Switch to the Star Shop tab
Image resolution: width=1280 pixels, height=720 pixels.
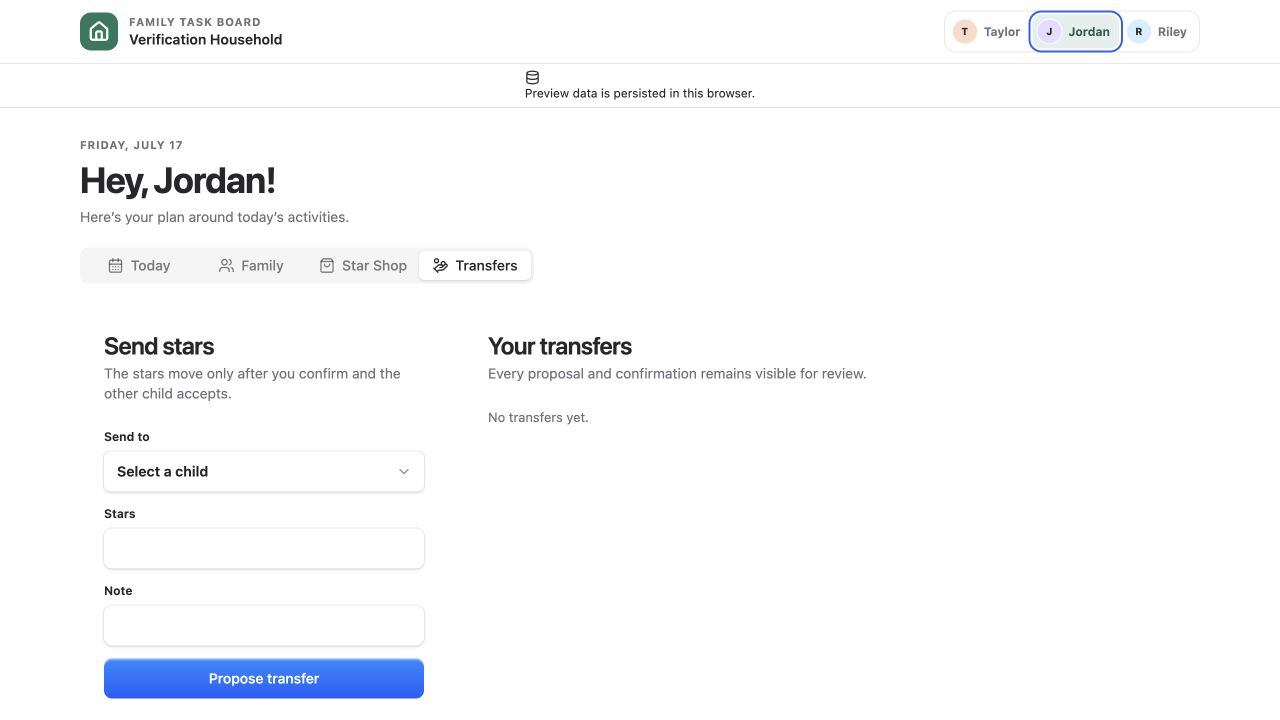coord(363,265)
